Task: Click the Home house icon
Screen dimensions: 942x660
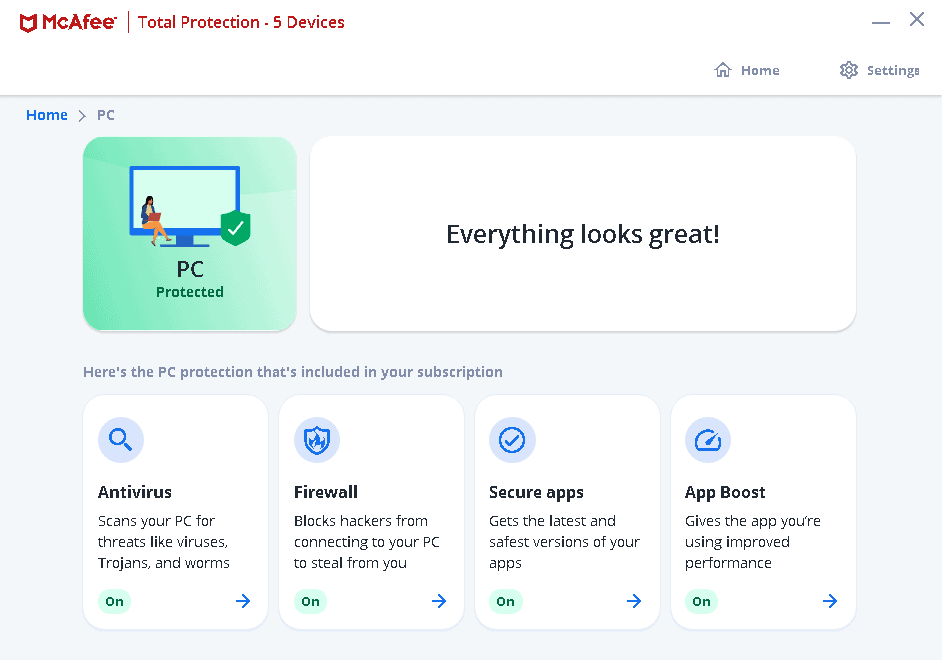Action: pyautogui.click(x=722, y=70)
